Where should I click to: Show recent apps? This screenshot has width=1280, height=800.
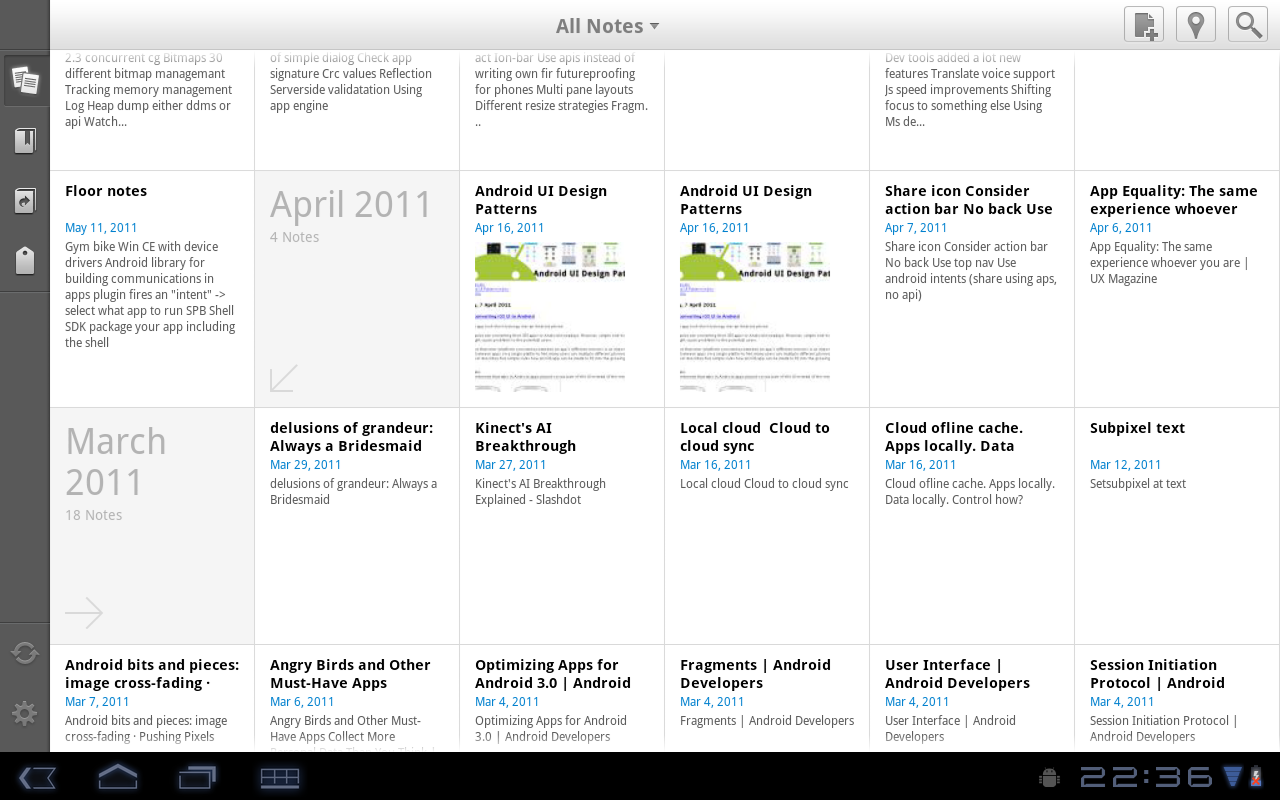198,777
